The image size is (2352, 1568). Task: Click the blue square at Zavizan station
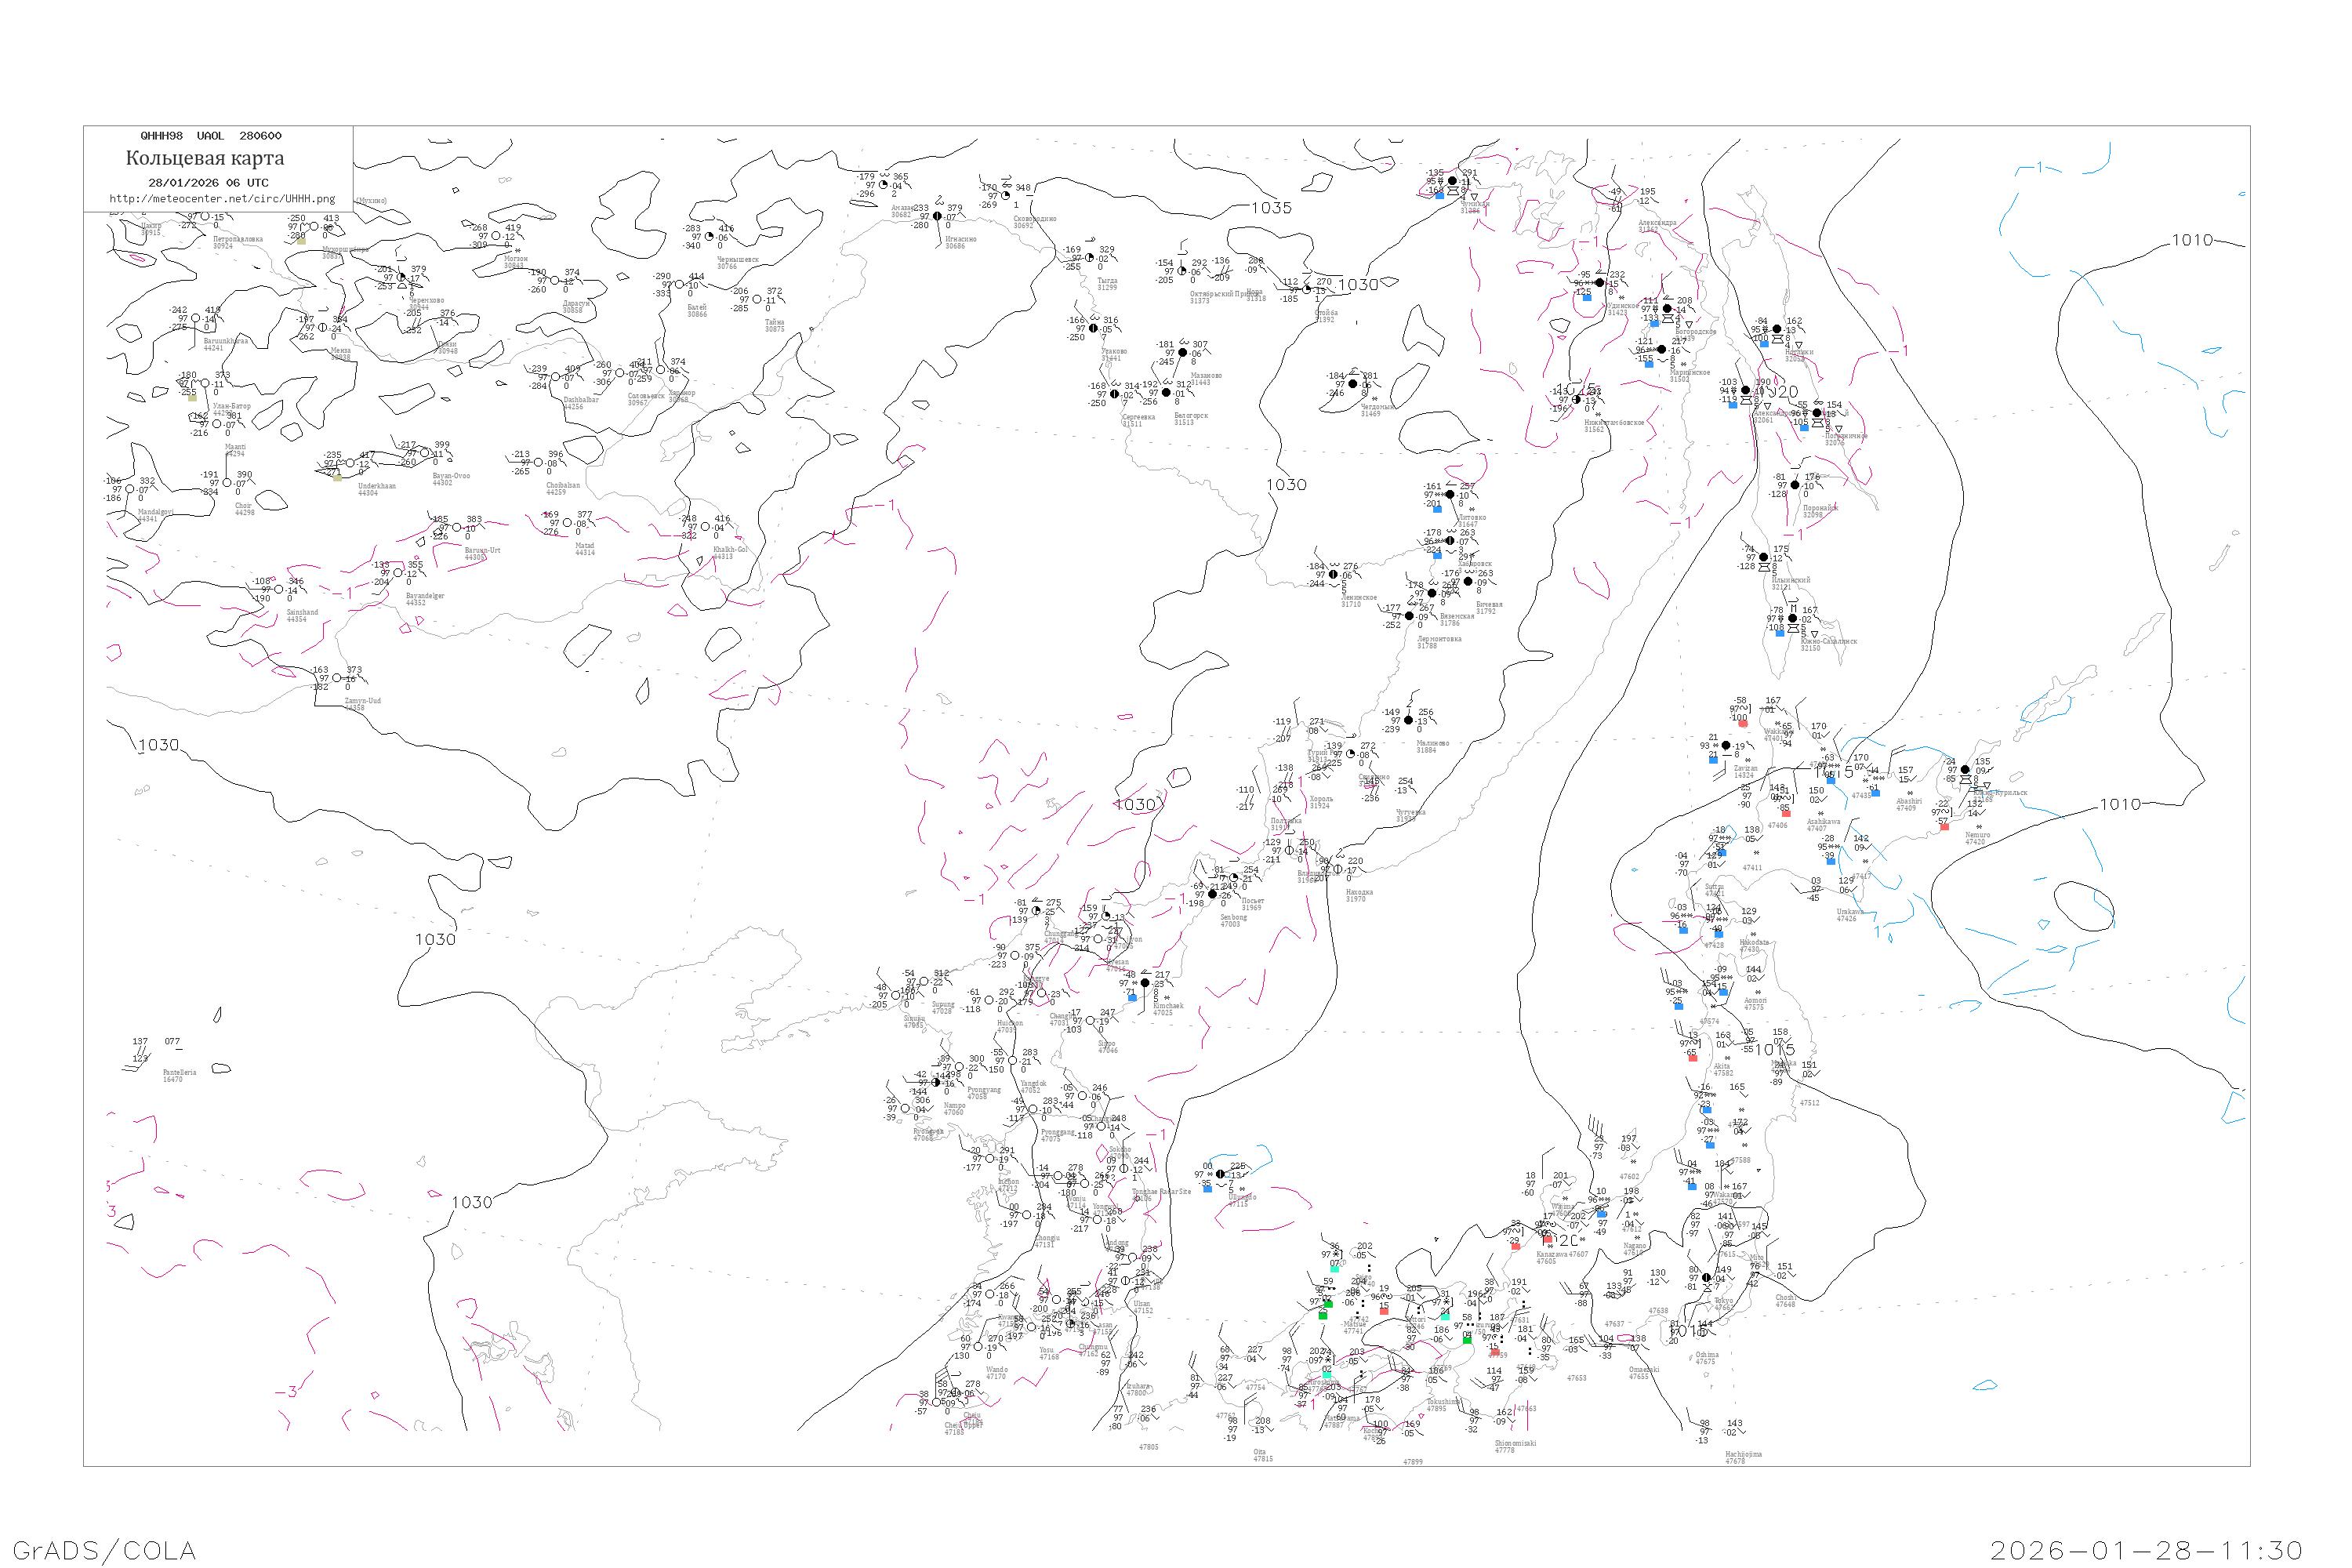[1713, 760]
